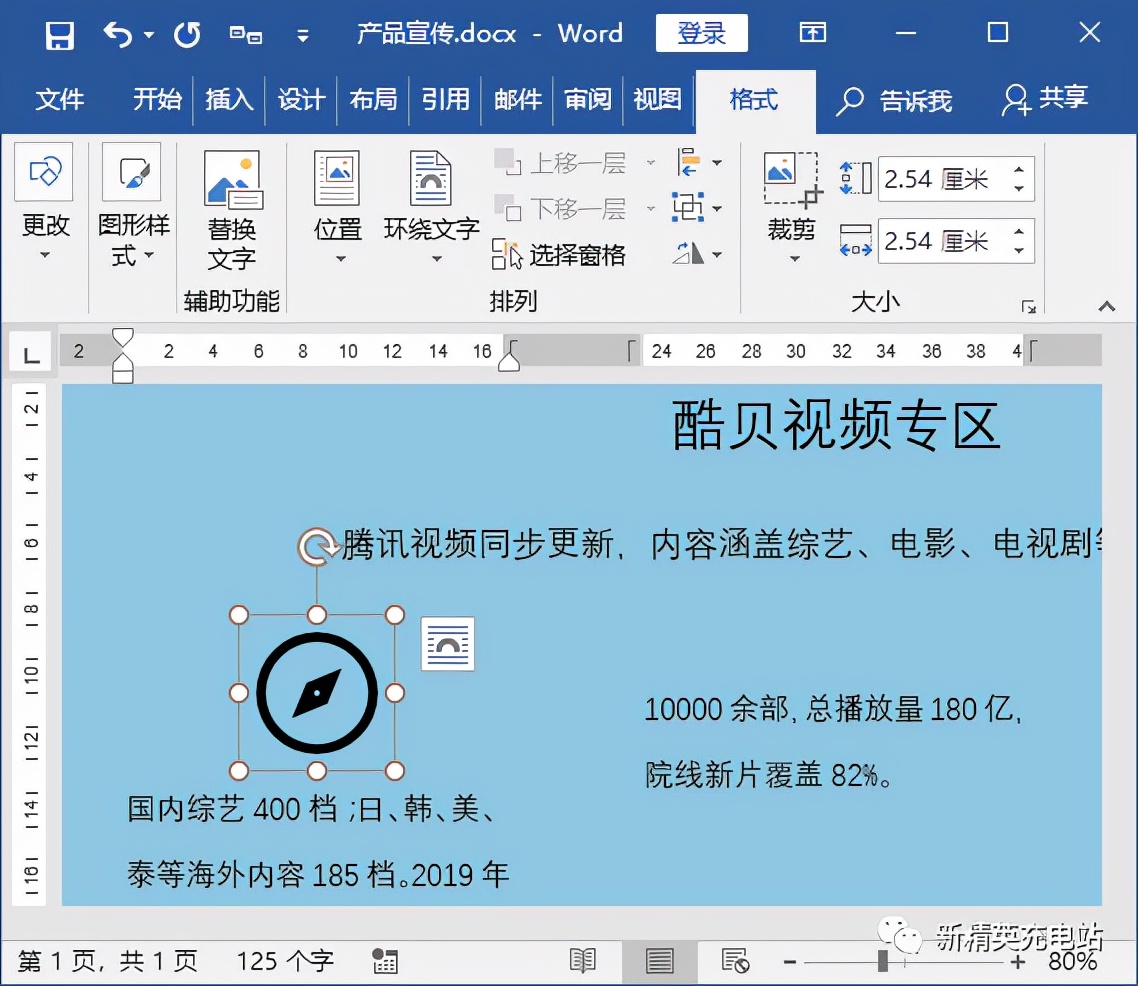Open the layout options floating button beside graphic
Screen dimensions: 1138x986
click(x=447, y=644)
